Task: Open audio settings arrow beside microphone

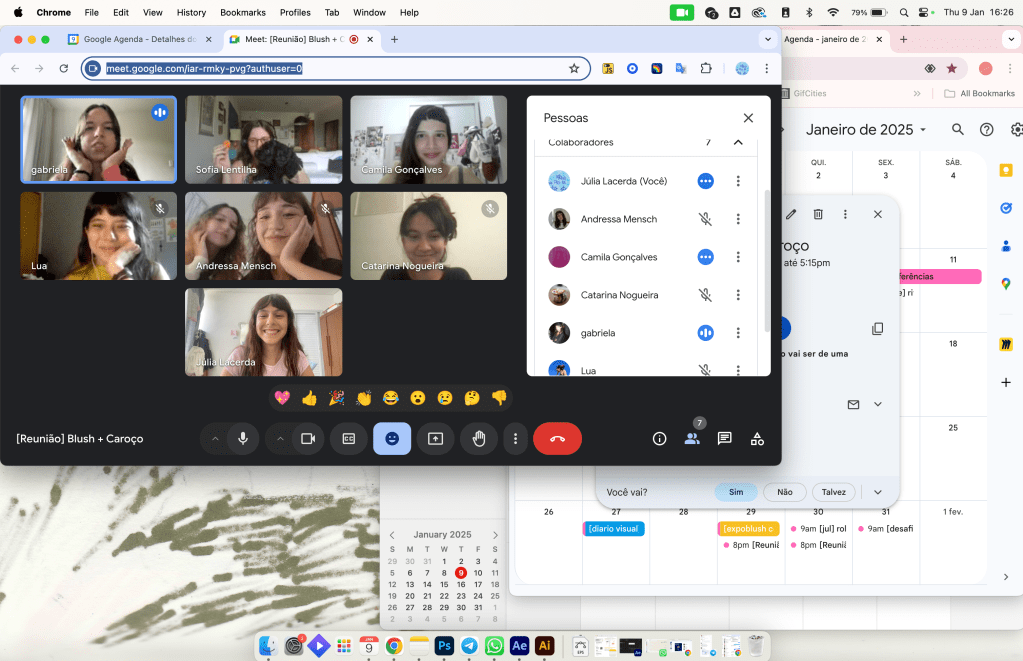Action: pyautogui.click(x=215, y=438)
